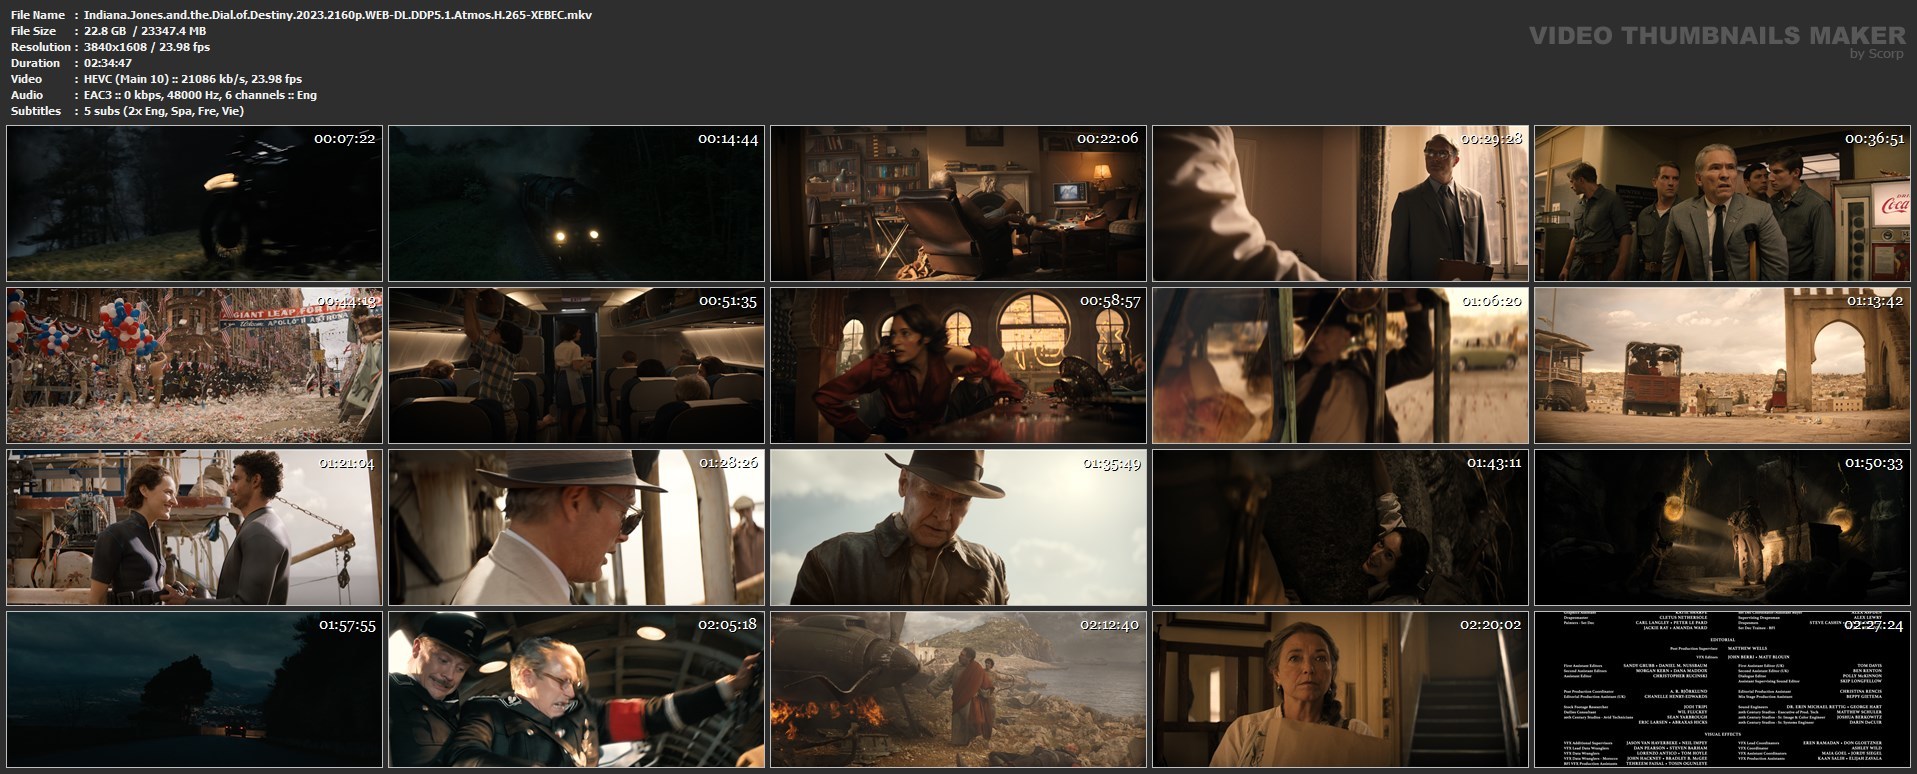Click the 00:58:57 thumbnail

(x=958, y=365)
